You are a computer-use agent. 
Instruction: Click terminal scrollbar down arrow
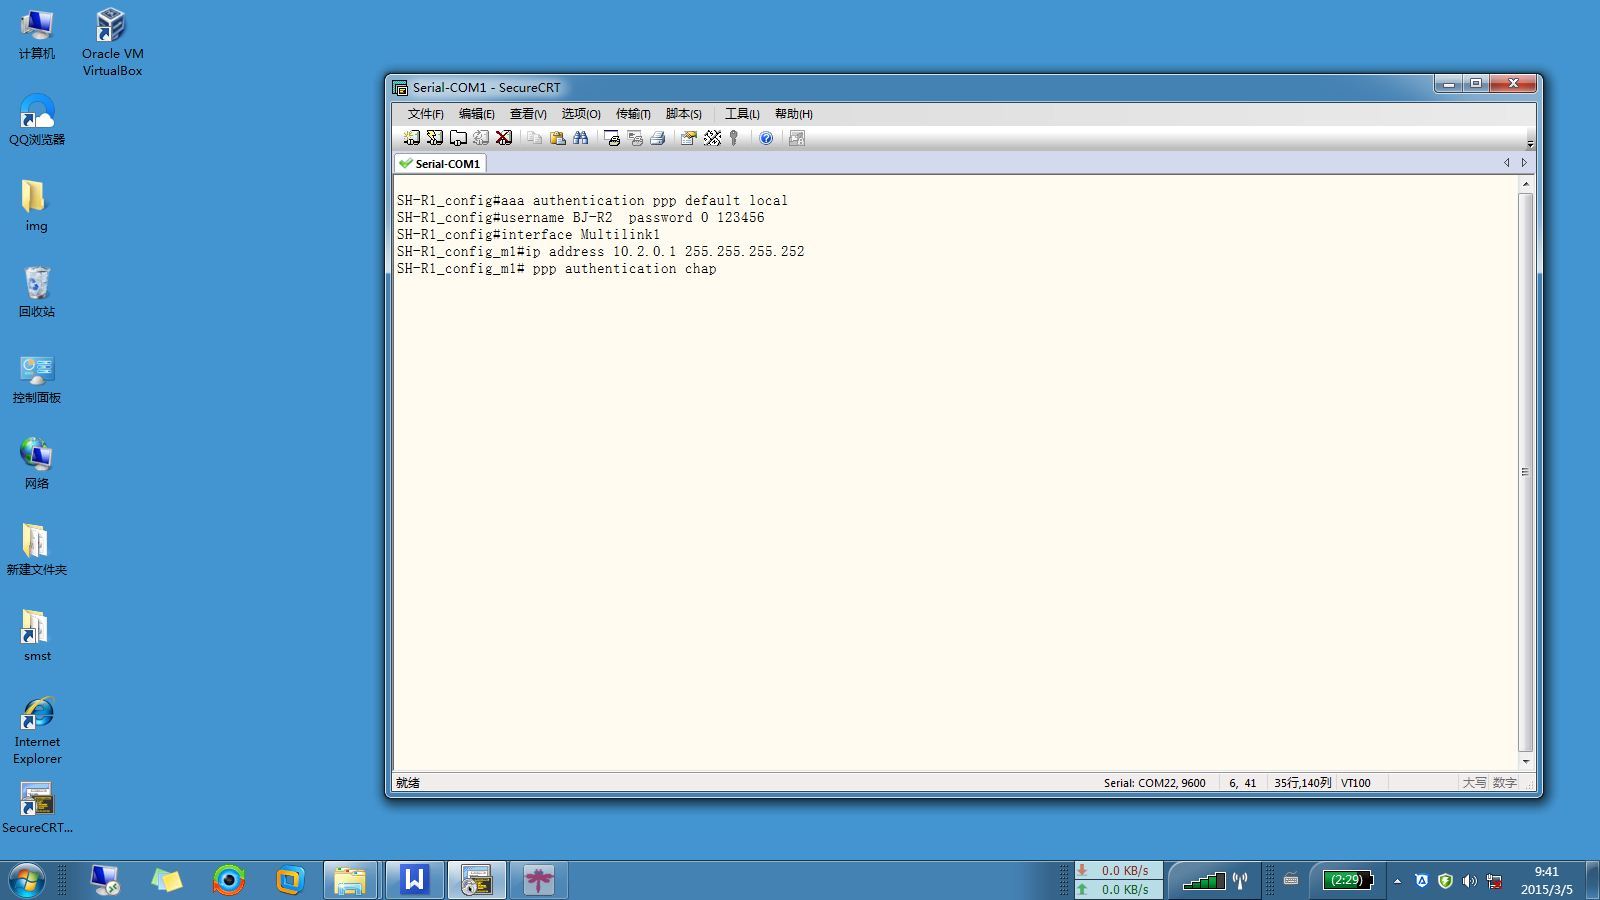coord(1525,762)
